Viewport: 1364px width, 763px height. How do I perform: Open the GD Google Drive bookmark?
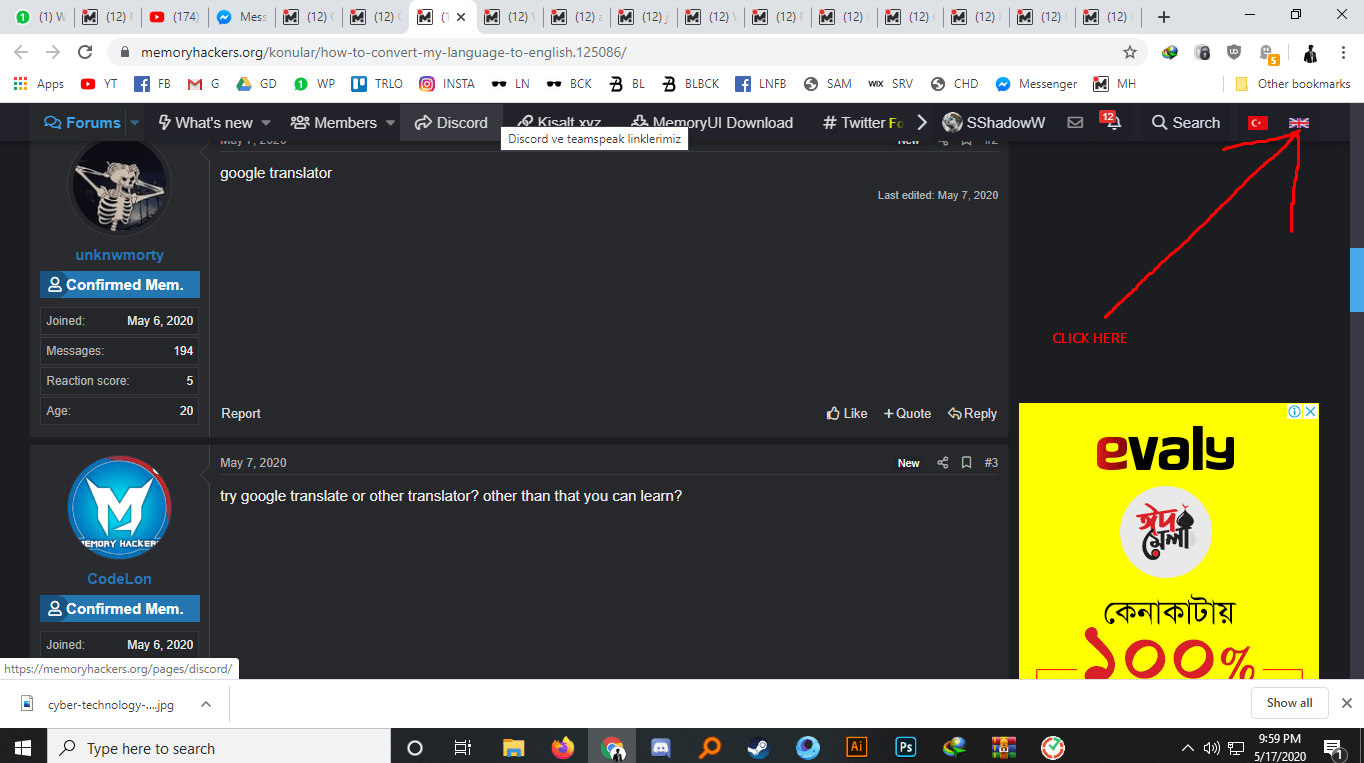[256, 84]
